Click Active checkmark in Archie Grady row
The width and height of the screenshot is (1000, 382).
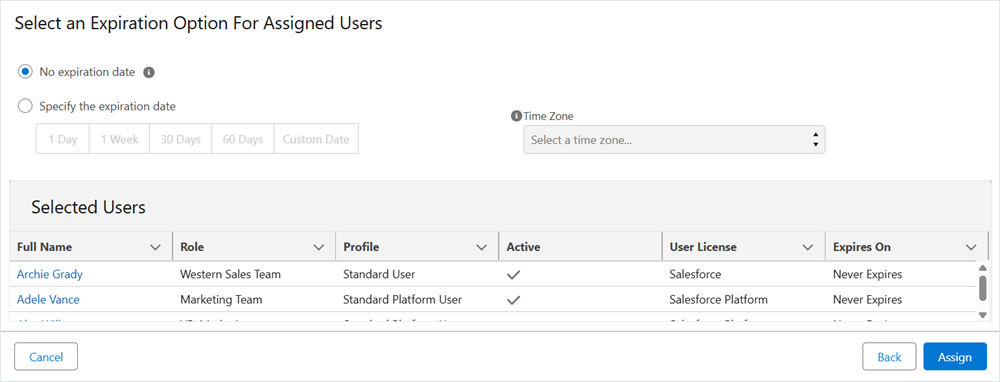pyautogui.click(x=513, y=275)
